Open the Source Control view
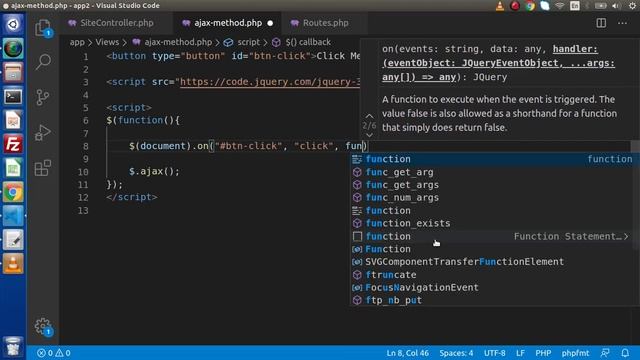Viewport: 640px width, 360px height. (x=43, y=97)
